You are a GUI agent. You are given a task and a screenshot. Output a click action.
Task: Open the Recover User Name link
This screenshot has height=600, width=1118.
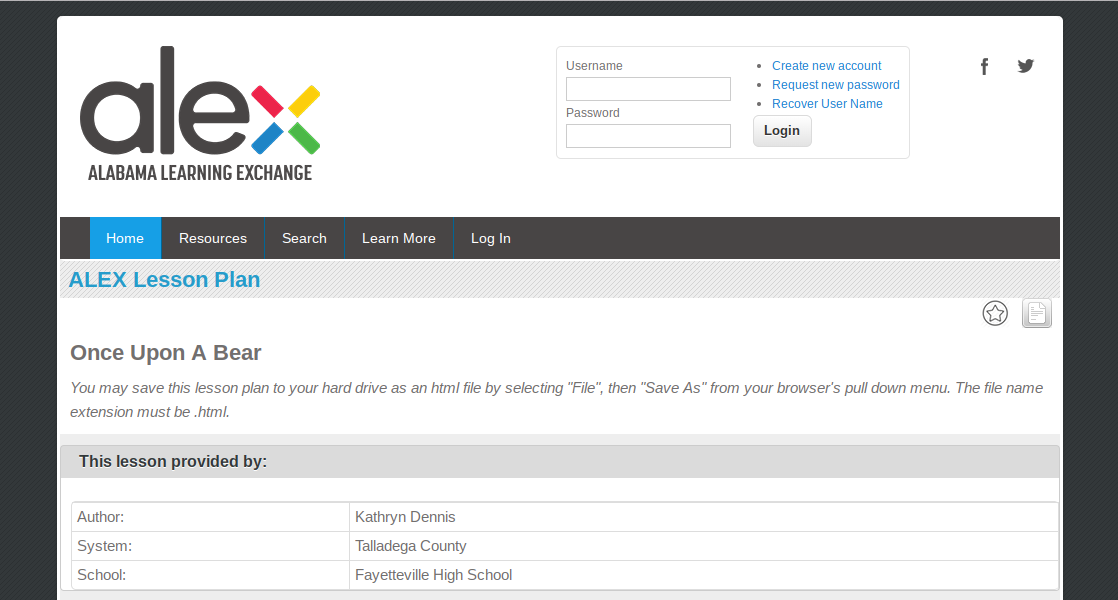tap(827, 104)
